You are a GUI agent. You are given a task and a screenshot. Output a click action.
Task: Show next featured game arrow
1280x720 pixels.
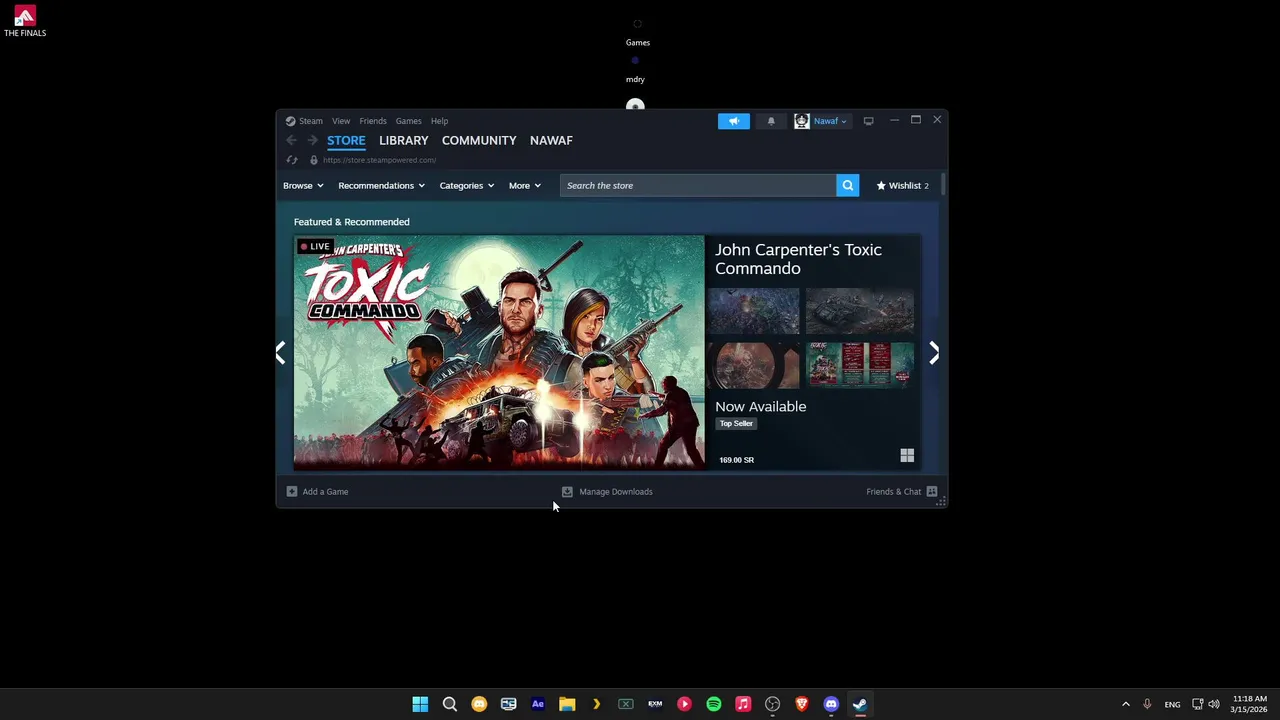(934, 352)
